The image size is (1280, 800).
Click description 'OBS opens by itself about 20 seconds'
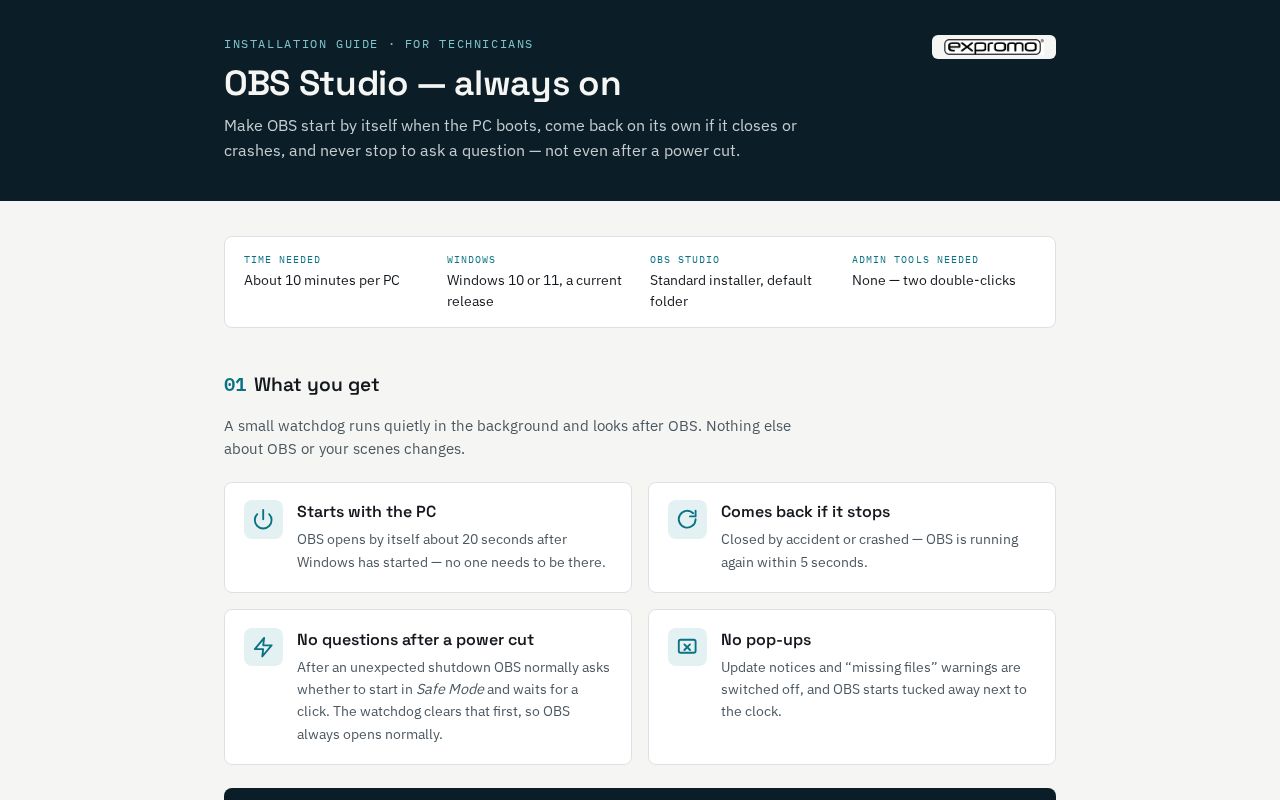(x=451, y=551)
